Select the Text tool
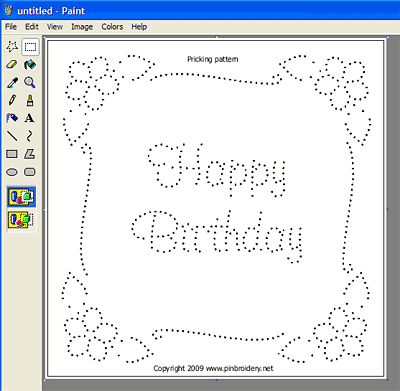Viewport: 400px width, 391px height. click(30, 118)
